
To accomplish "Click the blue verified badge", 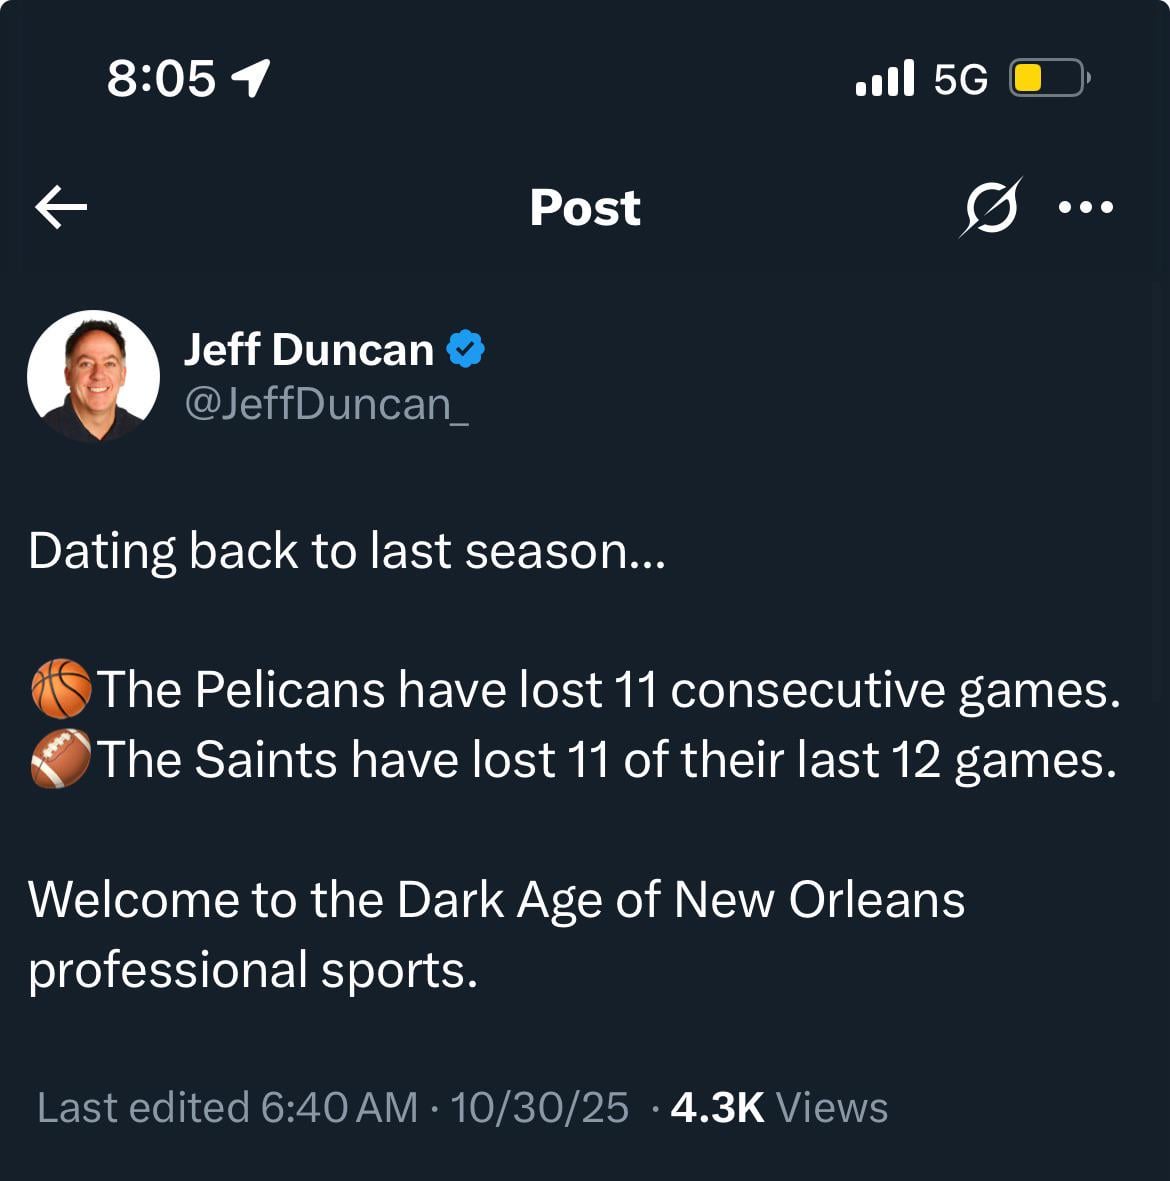I will tap(465, 349).
